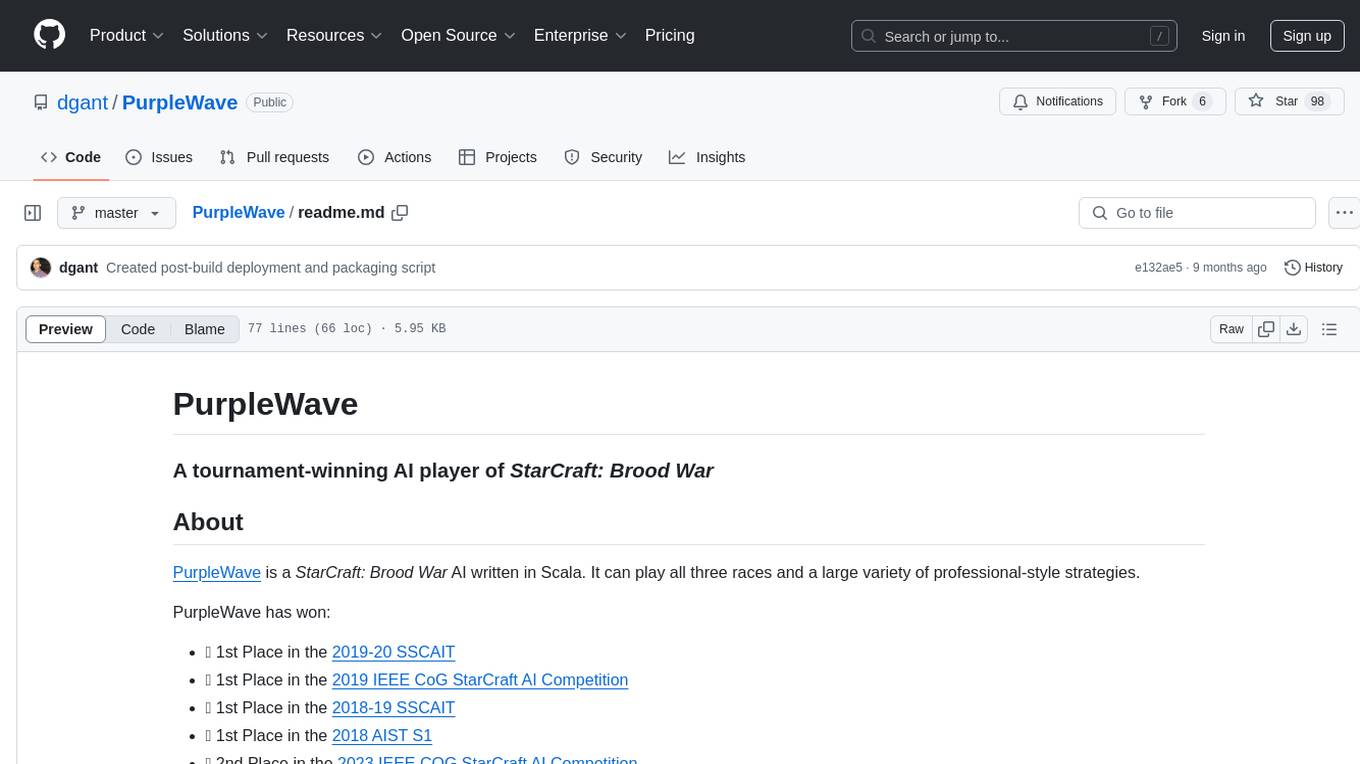Open the GitHub homepage logo

[x=49, y=35]
